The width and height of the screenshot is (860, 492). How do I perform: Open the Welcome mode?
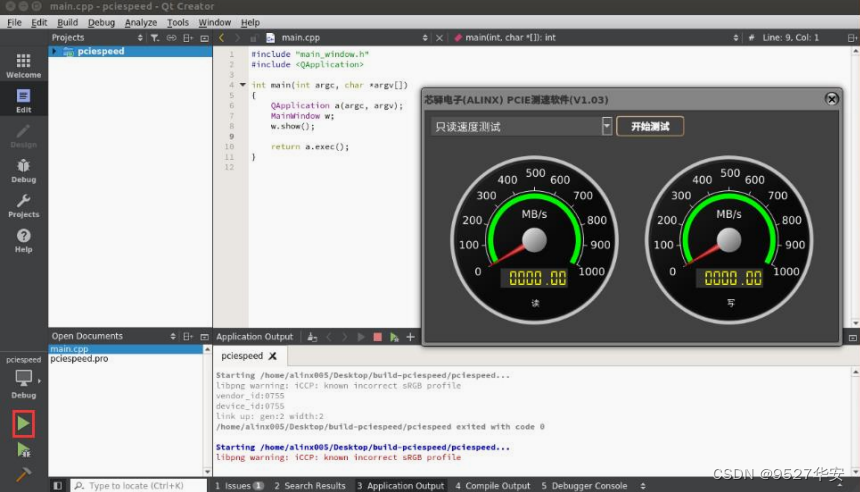coord(23,66)
